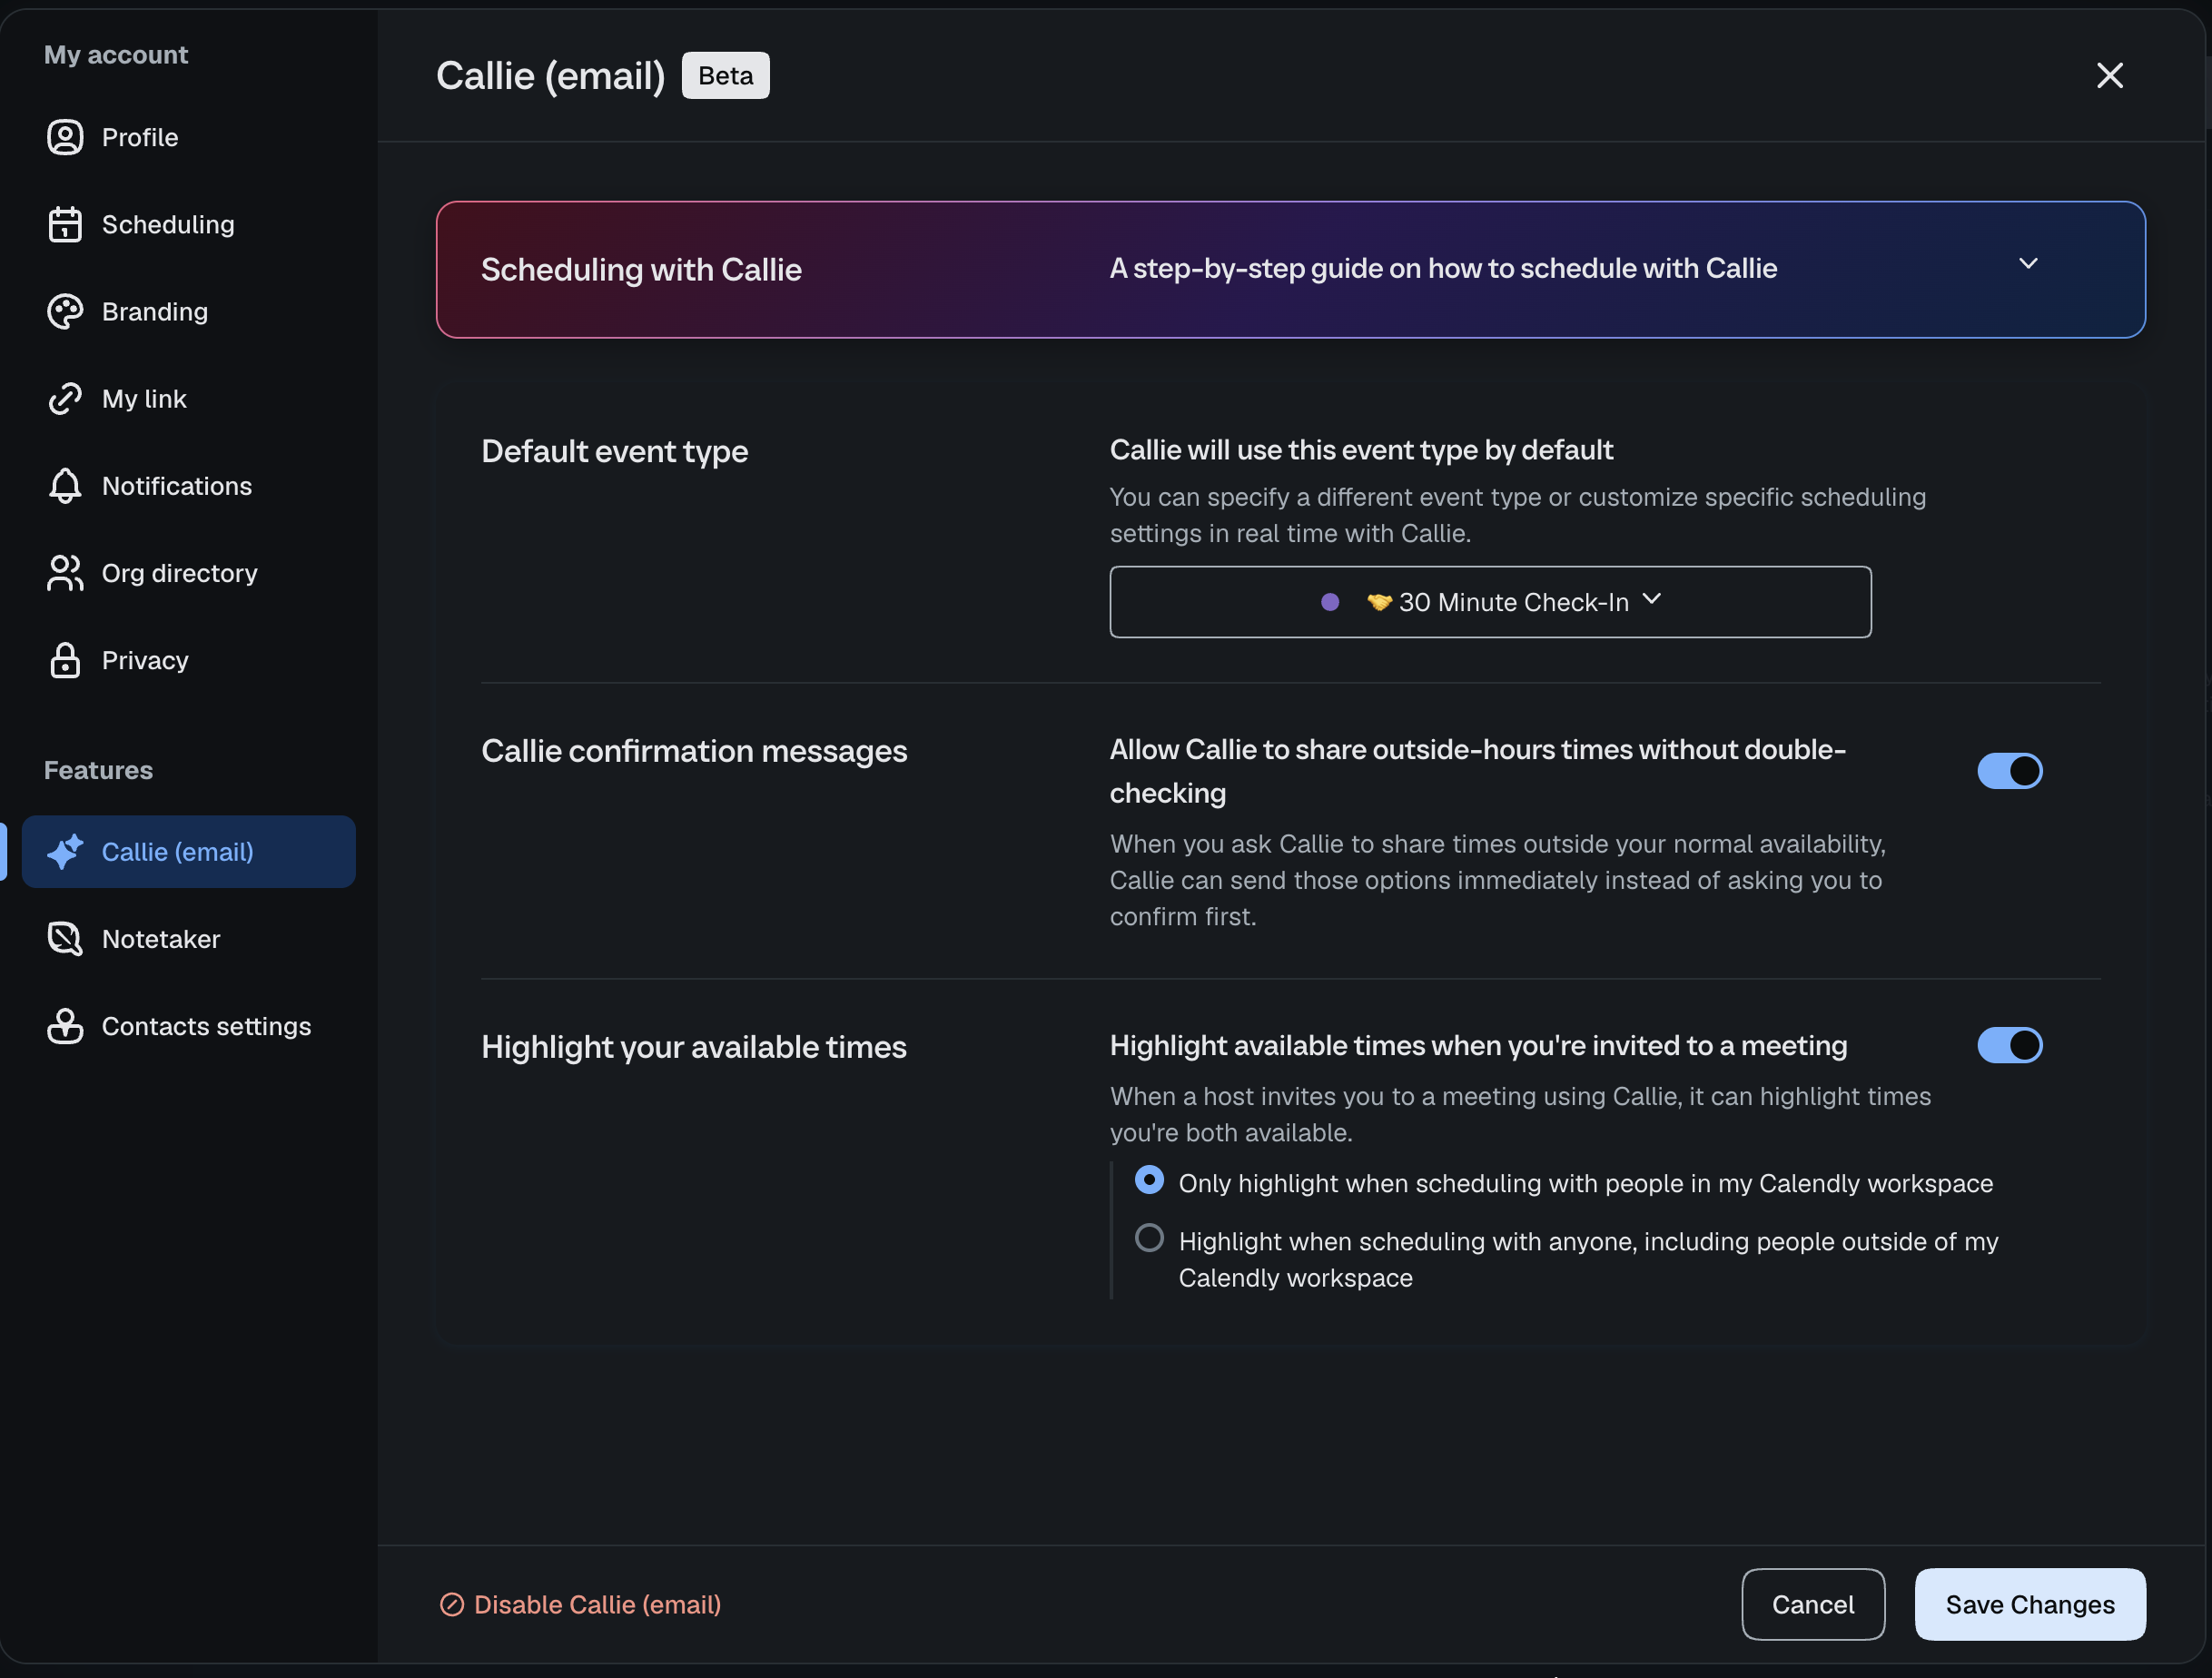Select highlight when scheduling with anyone
Image resolution: width=2212 pixels, height=1678 pixels.
click(x=1150, y=1238)
